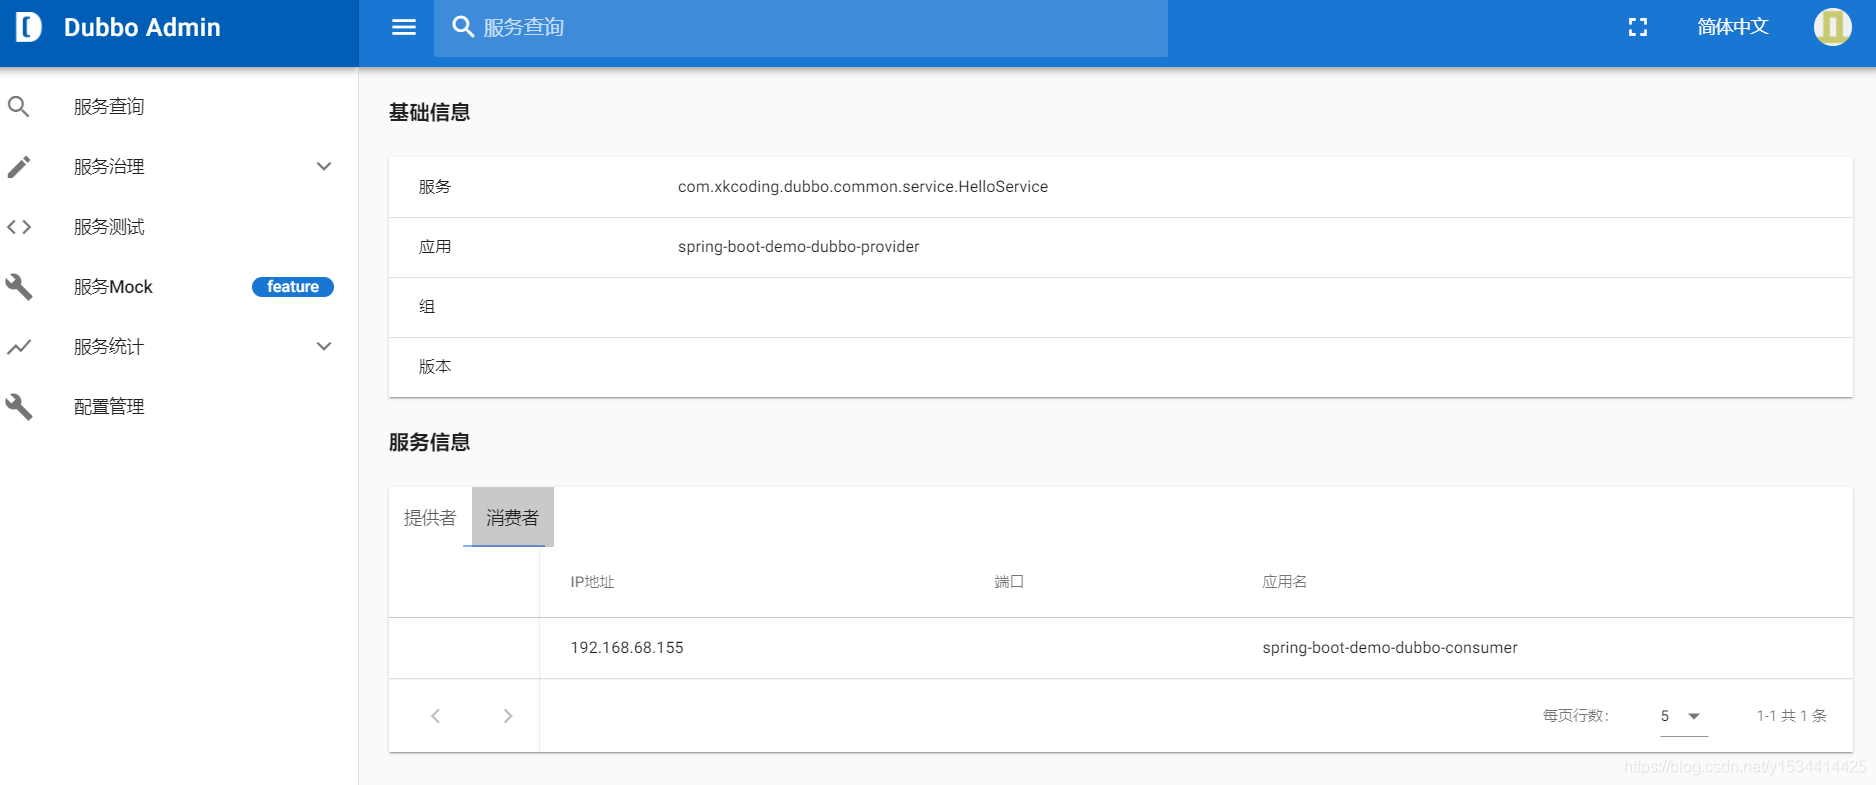The height and width of the screenshot is (785, 1876).
Task: Select the 消费者 tab
Action: point(512,517)
